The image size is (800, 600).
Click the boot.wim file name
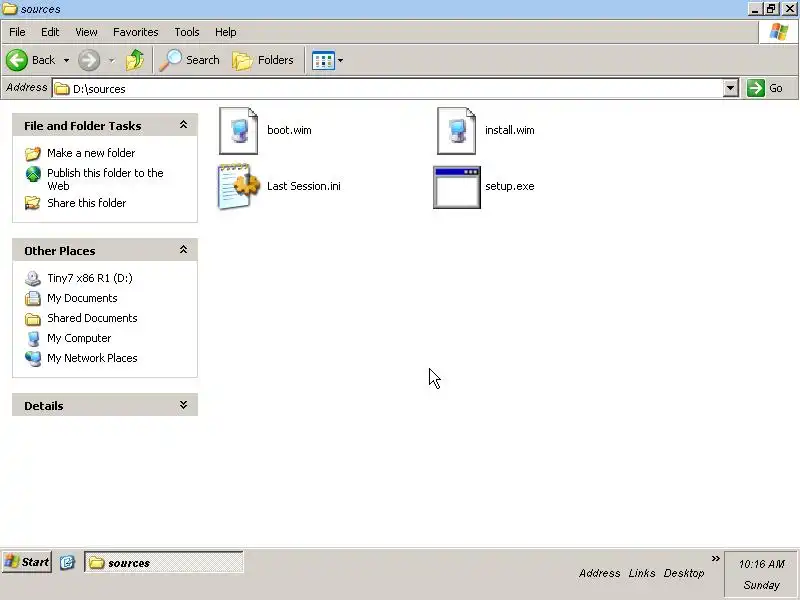[289, 130]
